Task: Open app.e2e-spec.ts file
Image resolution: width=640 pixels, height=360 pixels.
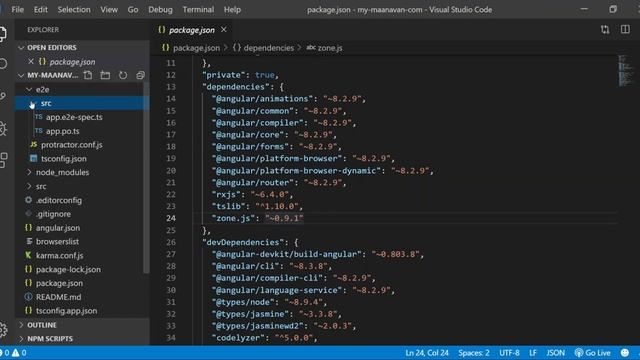Action: coord(74,117)
